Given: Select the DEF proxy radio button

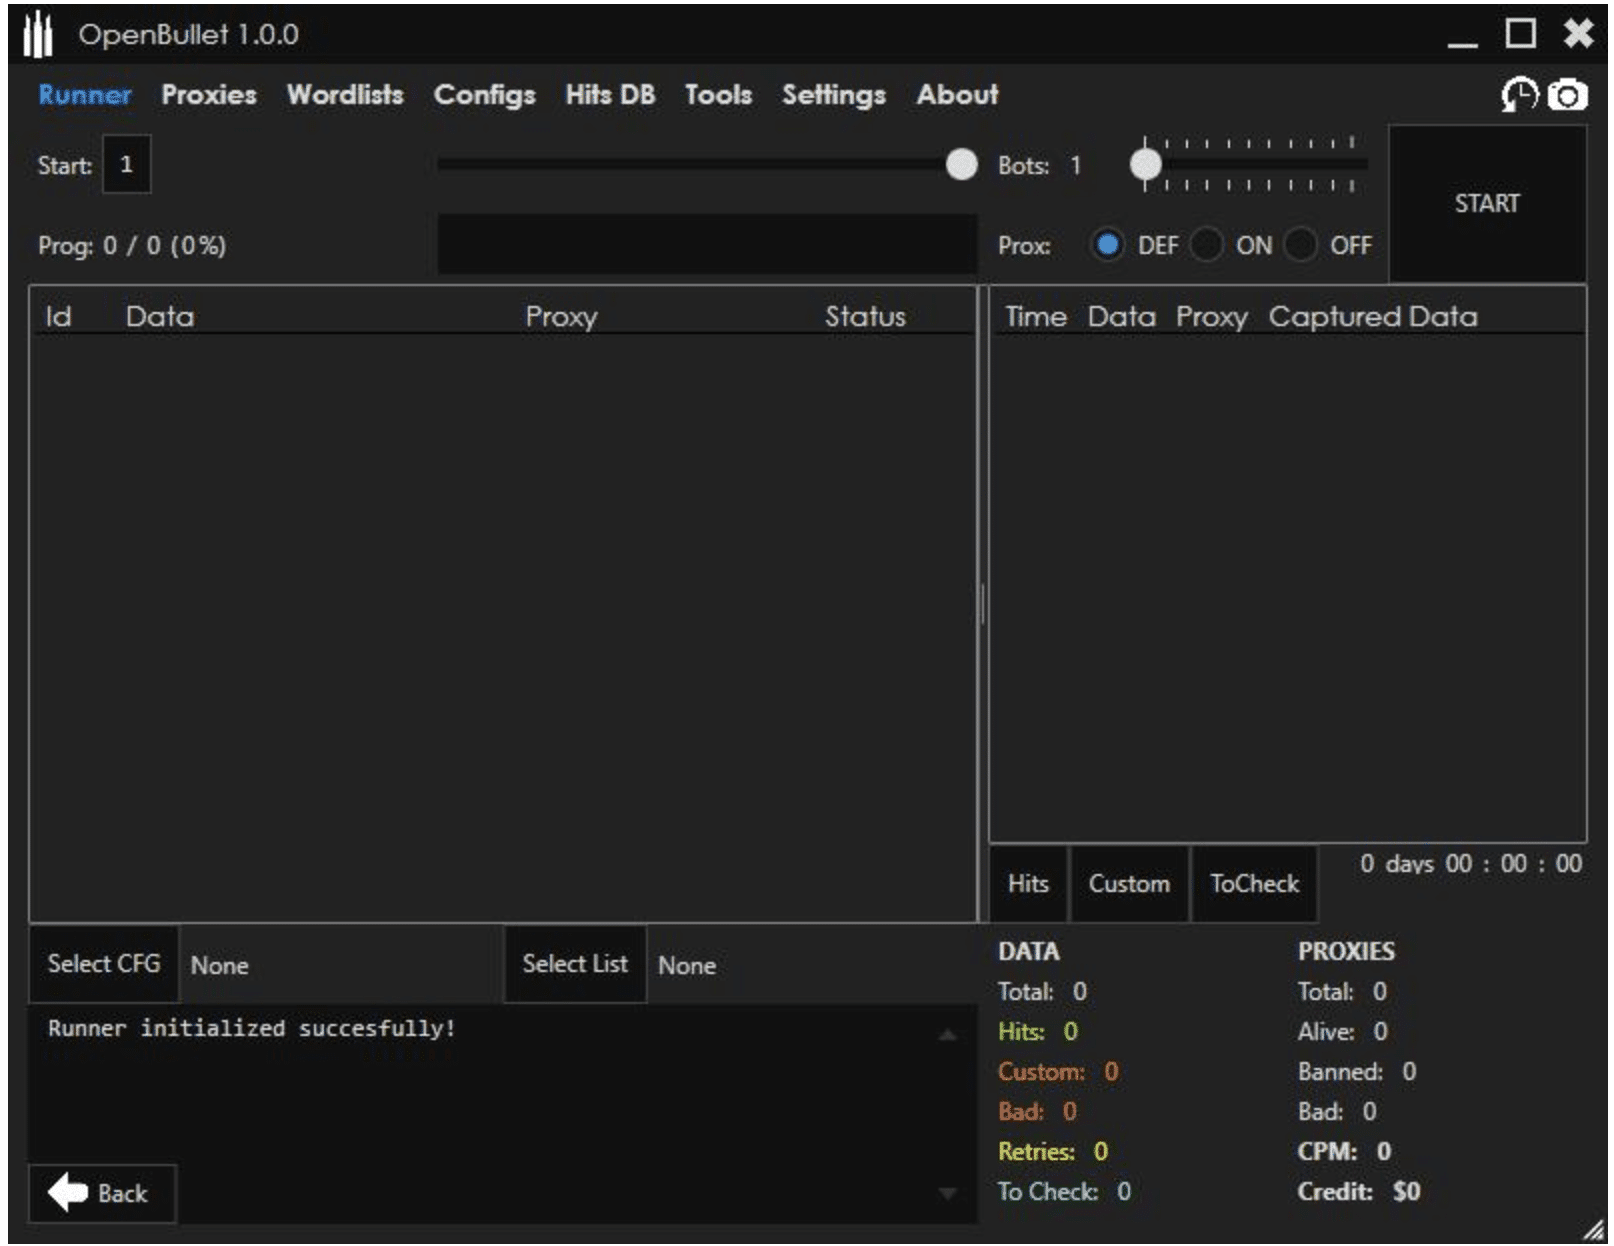Looking at the screenshot, I should point(1110,244).
